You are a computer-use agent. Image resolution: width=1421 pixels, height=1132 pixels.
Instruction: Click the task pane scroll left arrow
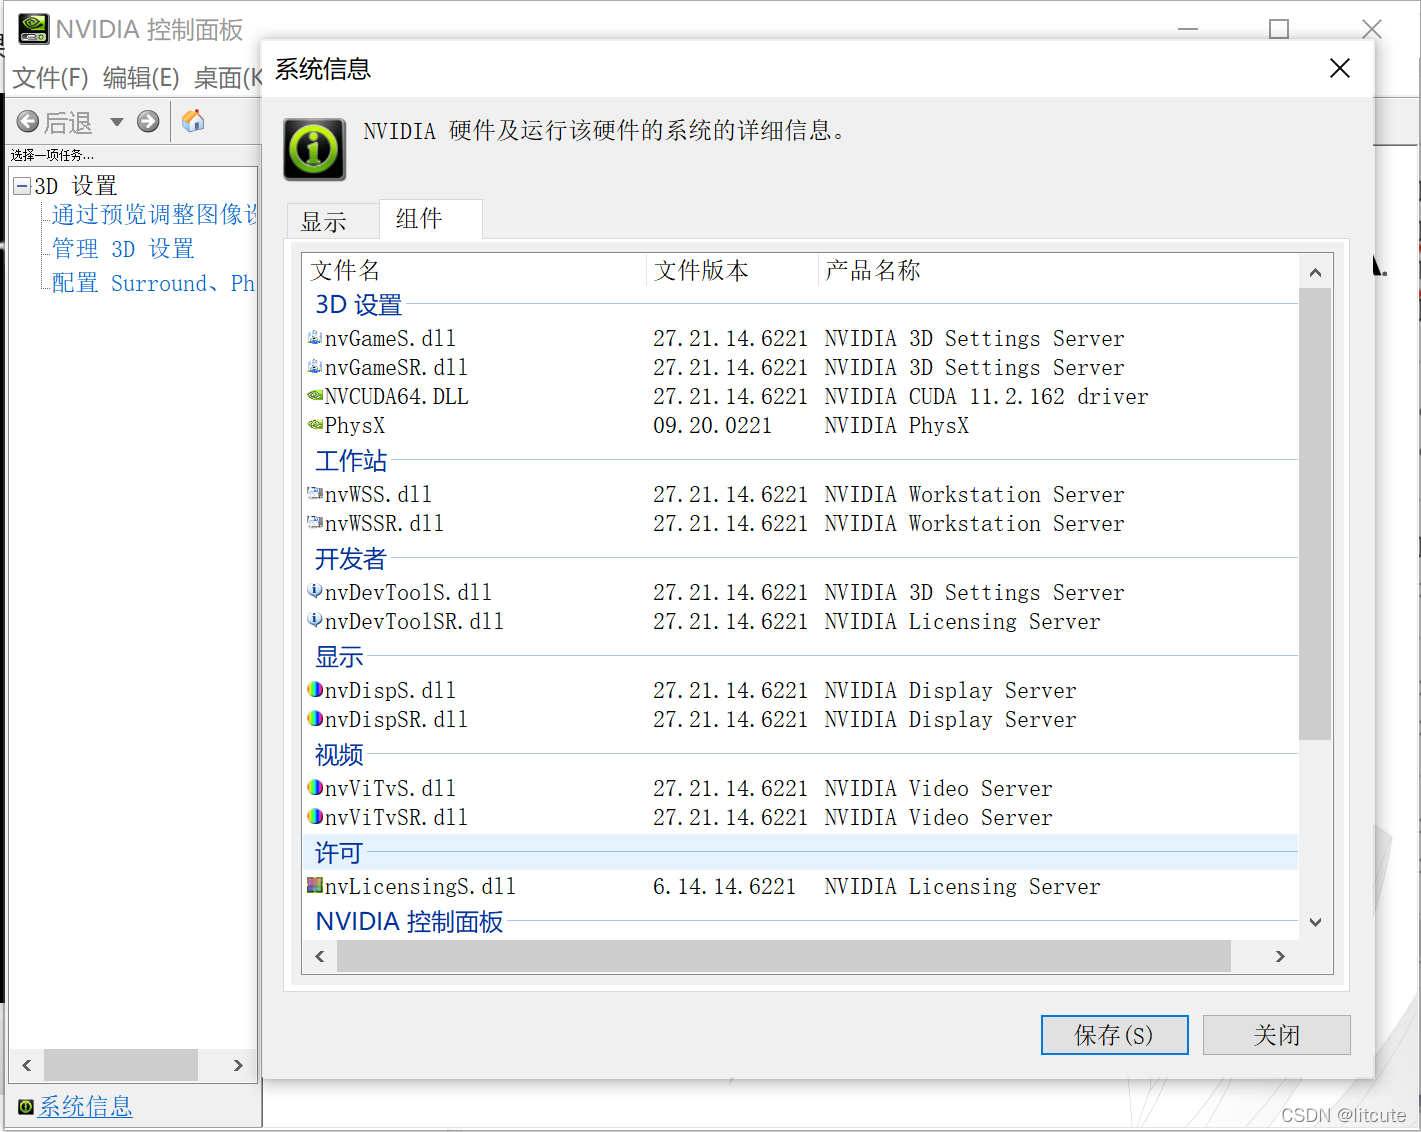[27, 1065]
